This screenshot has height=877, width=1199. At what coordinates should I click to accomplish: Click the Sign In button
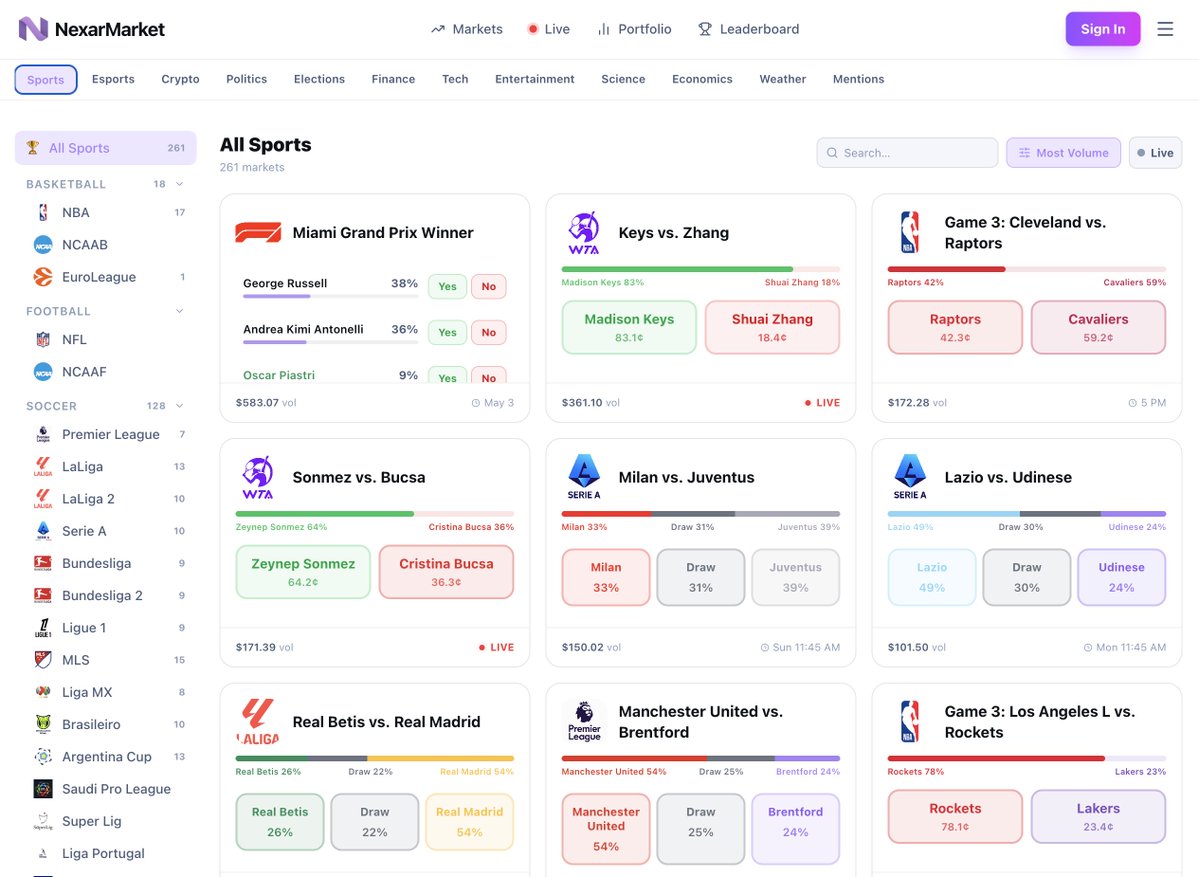tap(1103, 29)
